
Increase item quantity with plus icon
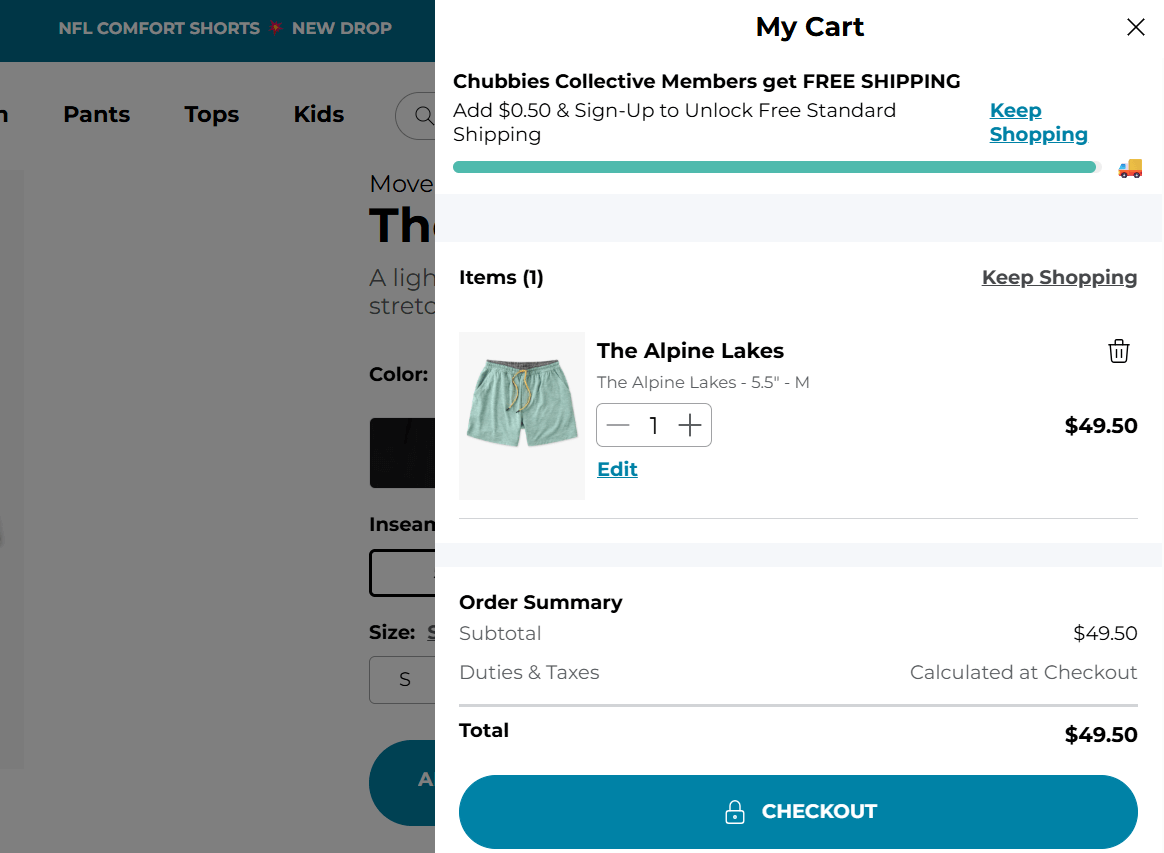pos(690,426)
